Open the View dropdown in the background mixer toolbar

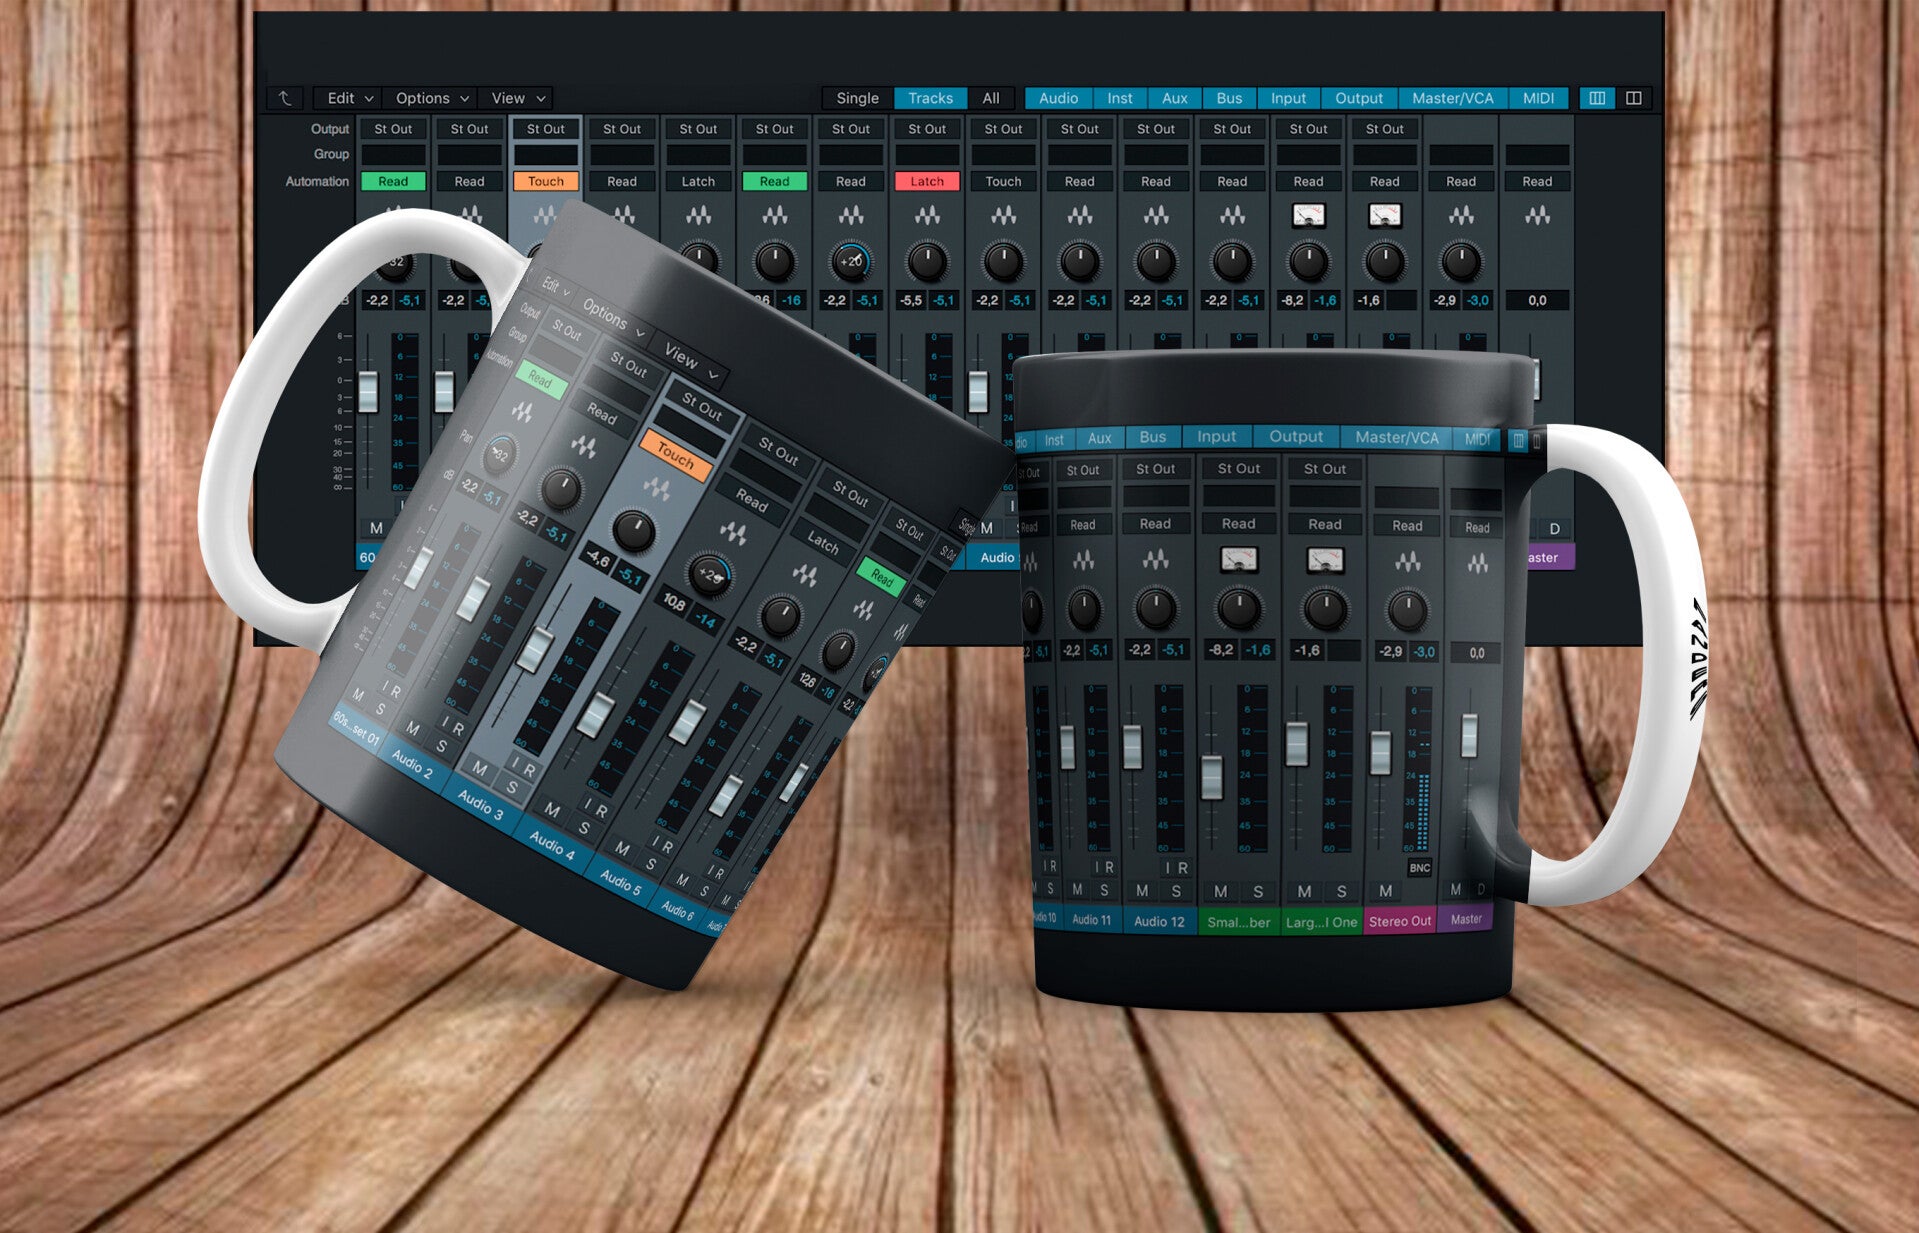(517, 98)
